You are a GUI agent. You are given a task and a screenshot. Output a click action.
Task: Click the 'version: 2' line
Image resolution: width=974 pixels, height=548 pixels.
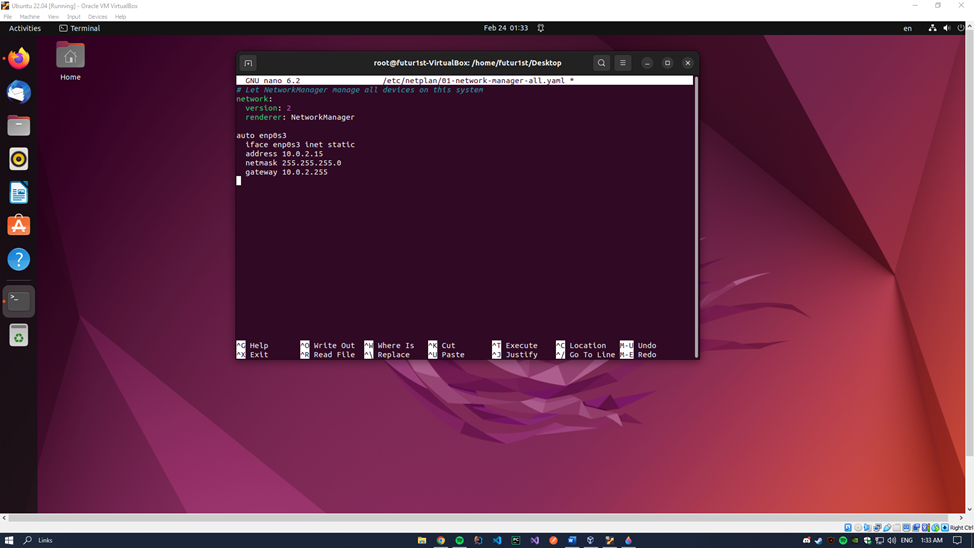[268, 108]
